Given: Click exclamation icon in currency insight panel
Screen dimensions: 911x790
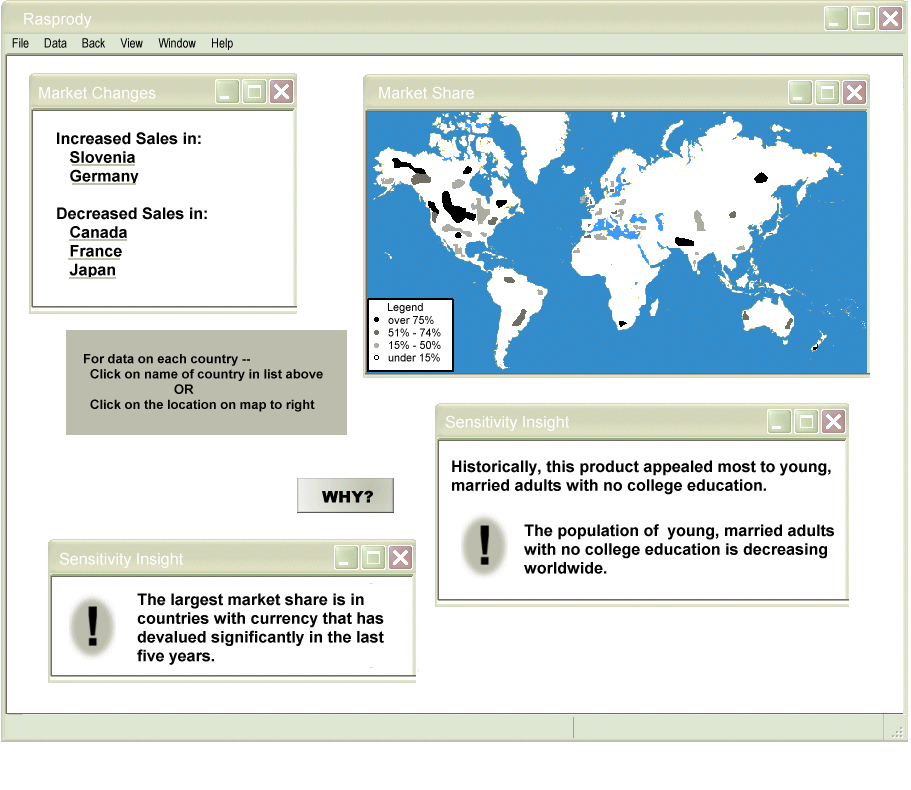Looking at the screenshot, I should tap(93, 626).
